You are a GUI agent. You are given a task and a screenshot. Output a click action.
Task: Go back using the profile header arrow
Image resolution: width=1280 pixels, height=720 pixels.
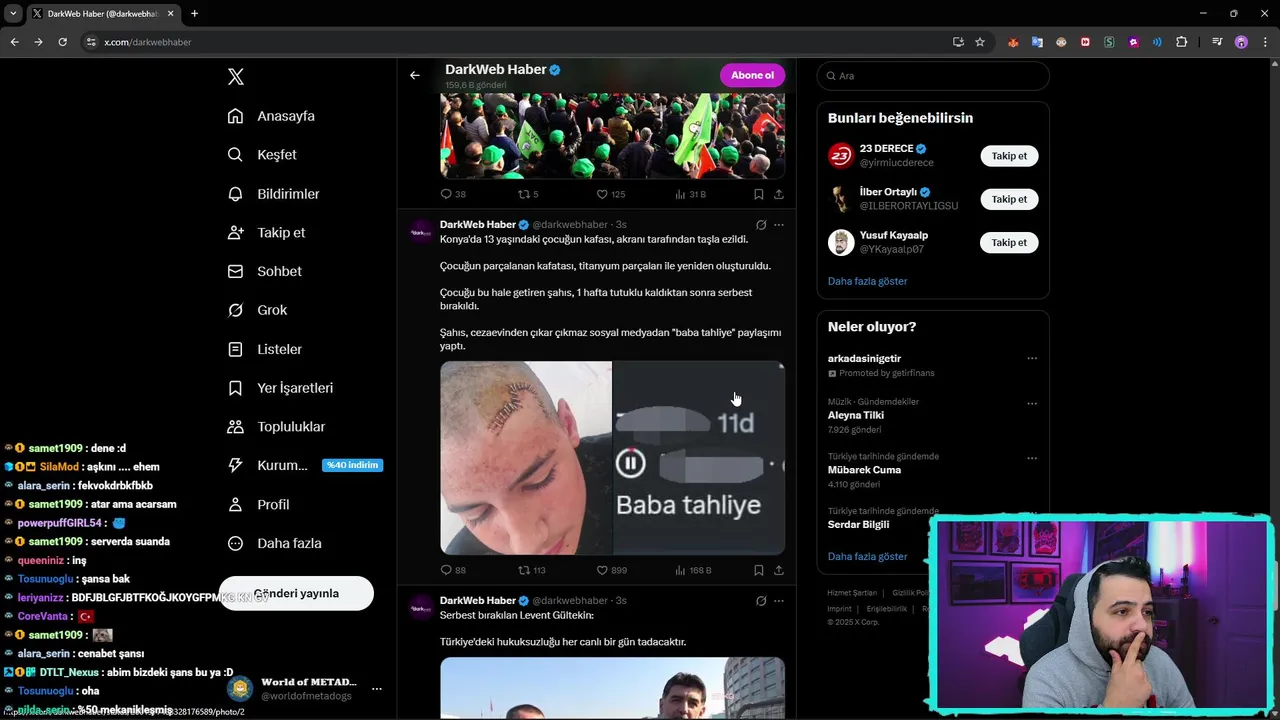click(x=415, y=75)
